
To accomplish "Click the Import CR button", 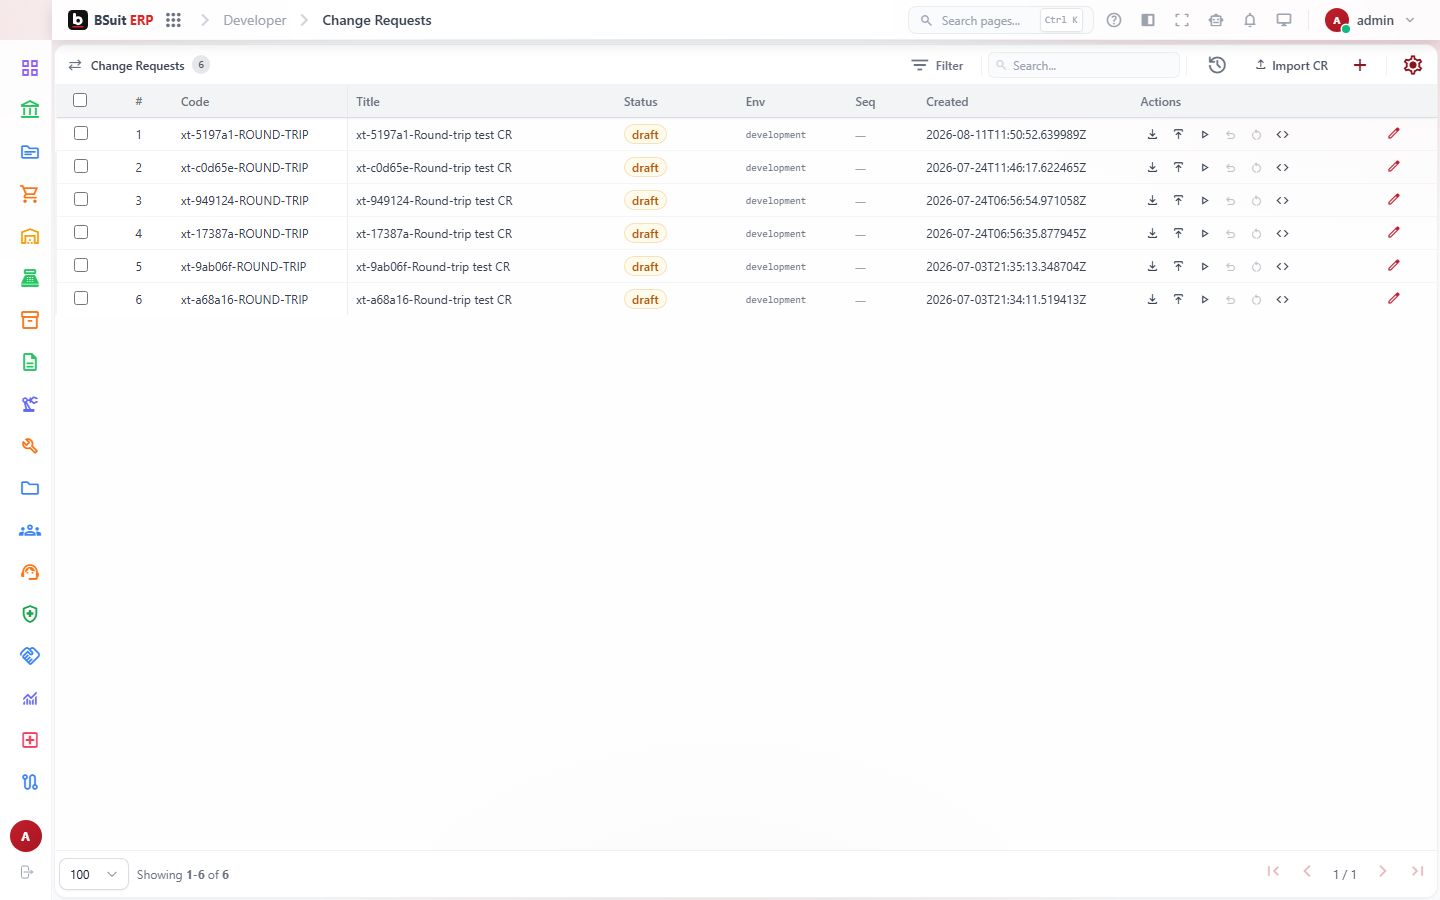I will pos(1291,65).
